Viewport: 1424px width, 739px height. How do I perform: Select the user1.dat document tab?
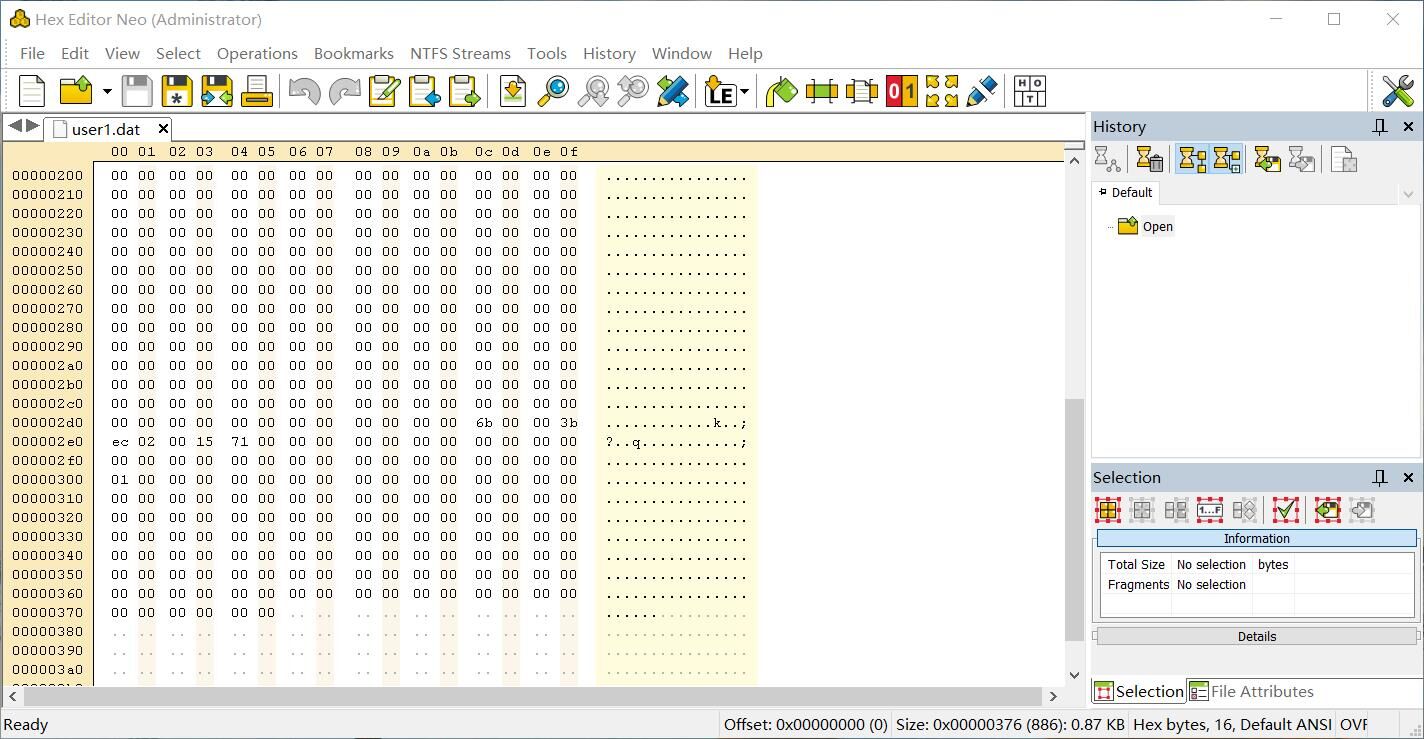click(x=105, y=129)
